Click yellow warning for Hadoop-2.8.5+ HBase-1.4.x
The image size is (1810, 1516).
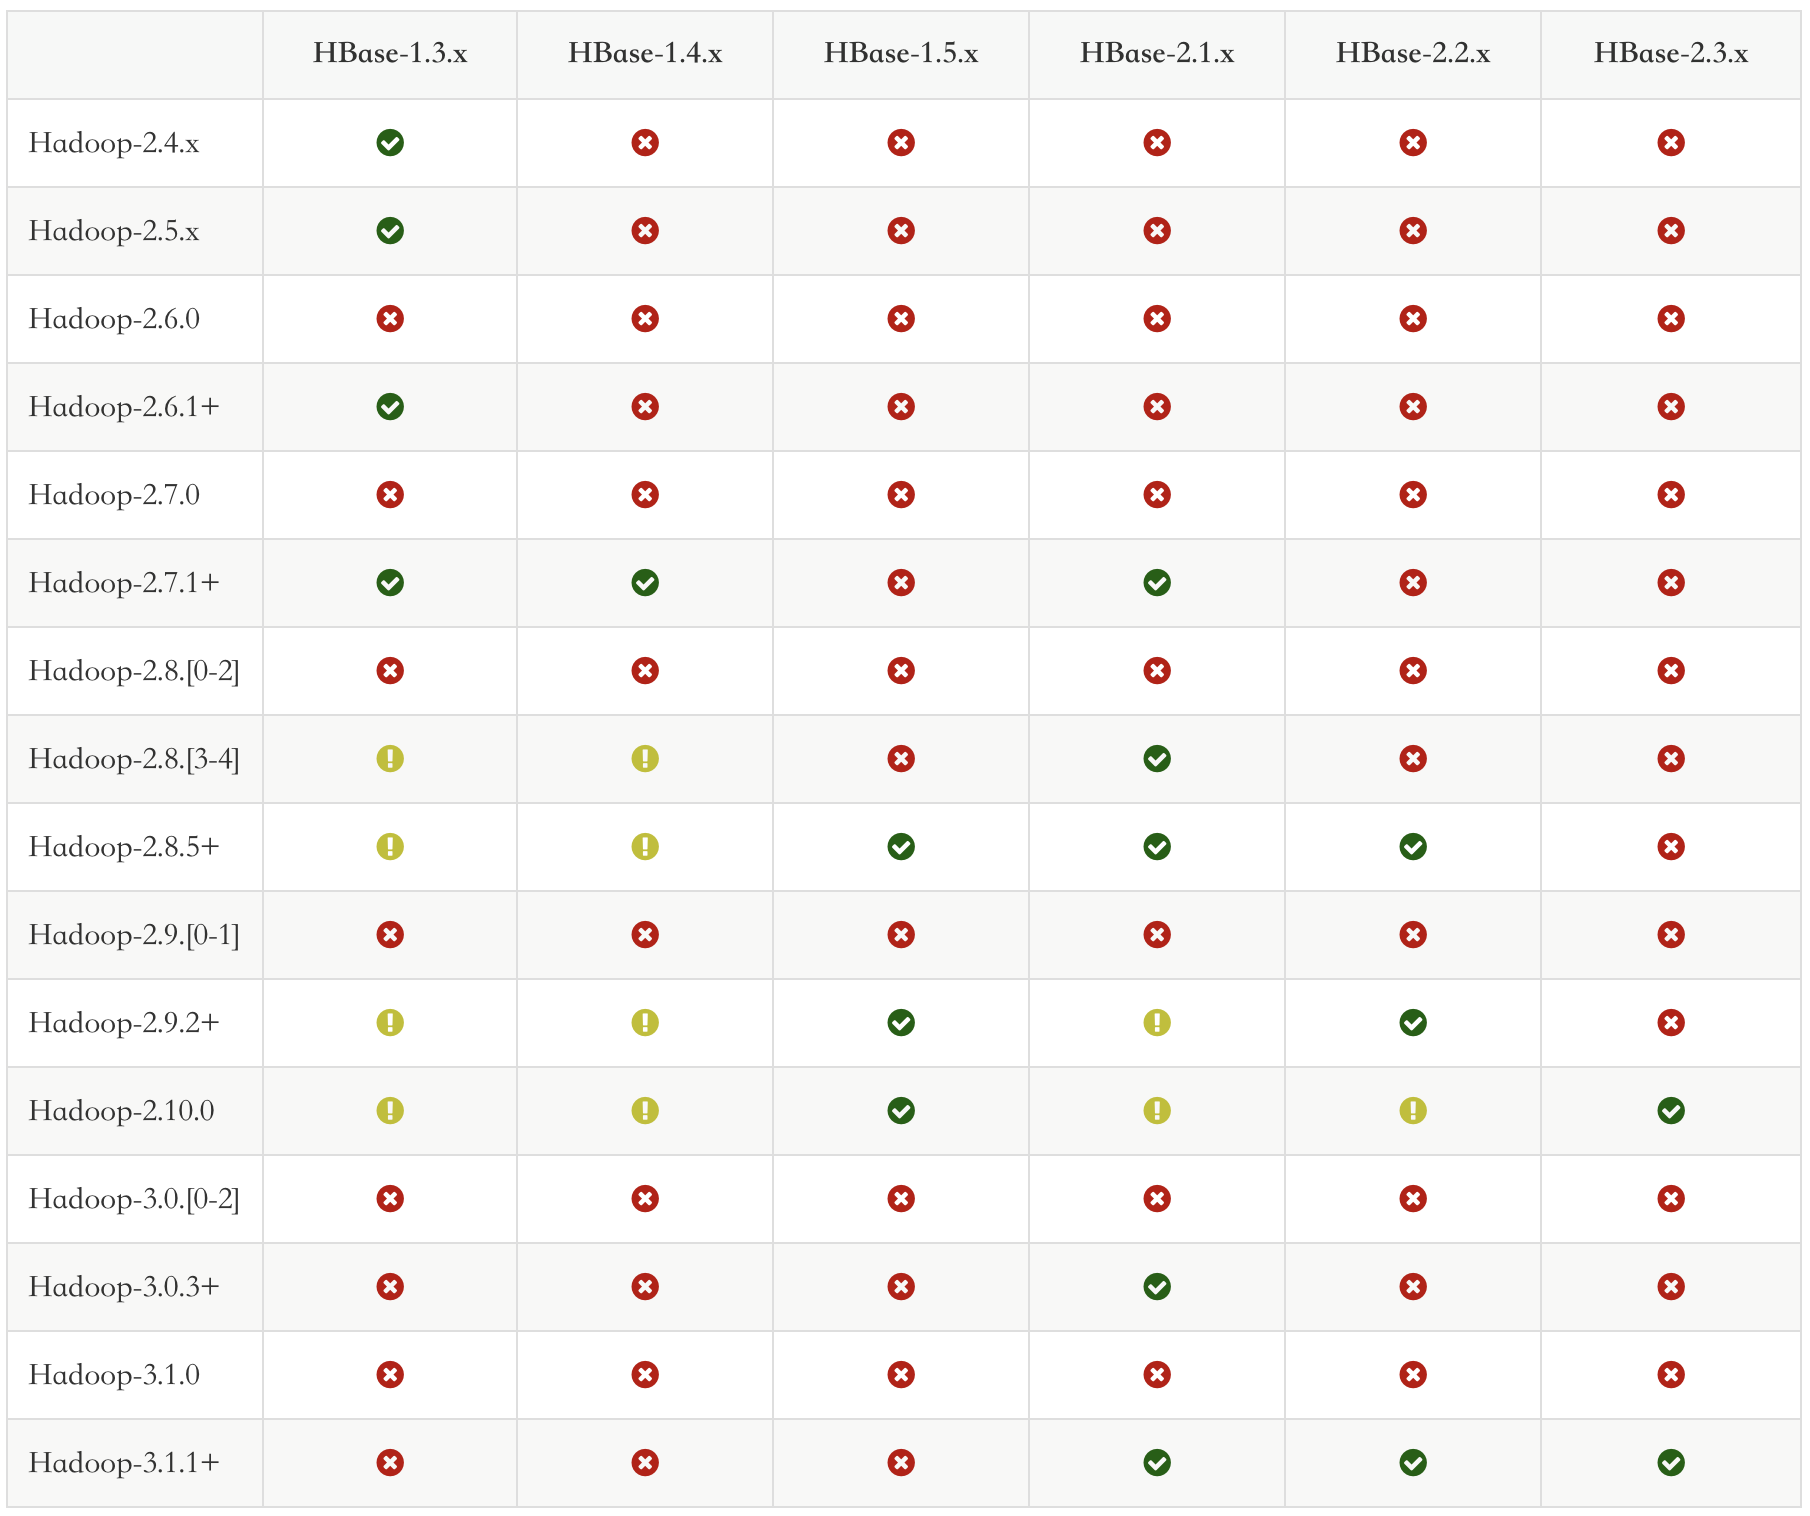[645, 847]
